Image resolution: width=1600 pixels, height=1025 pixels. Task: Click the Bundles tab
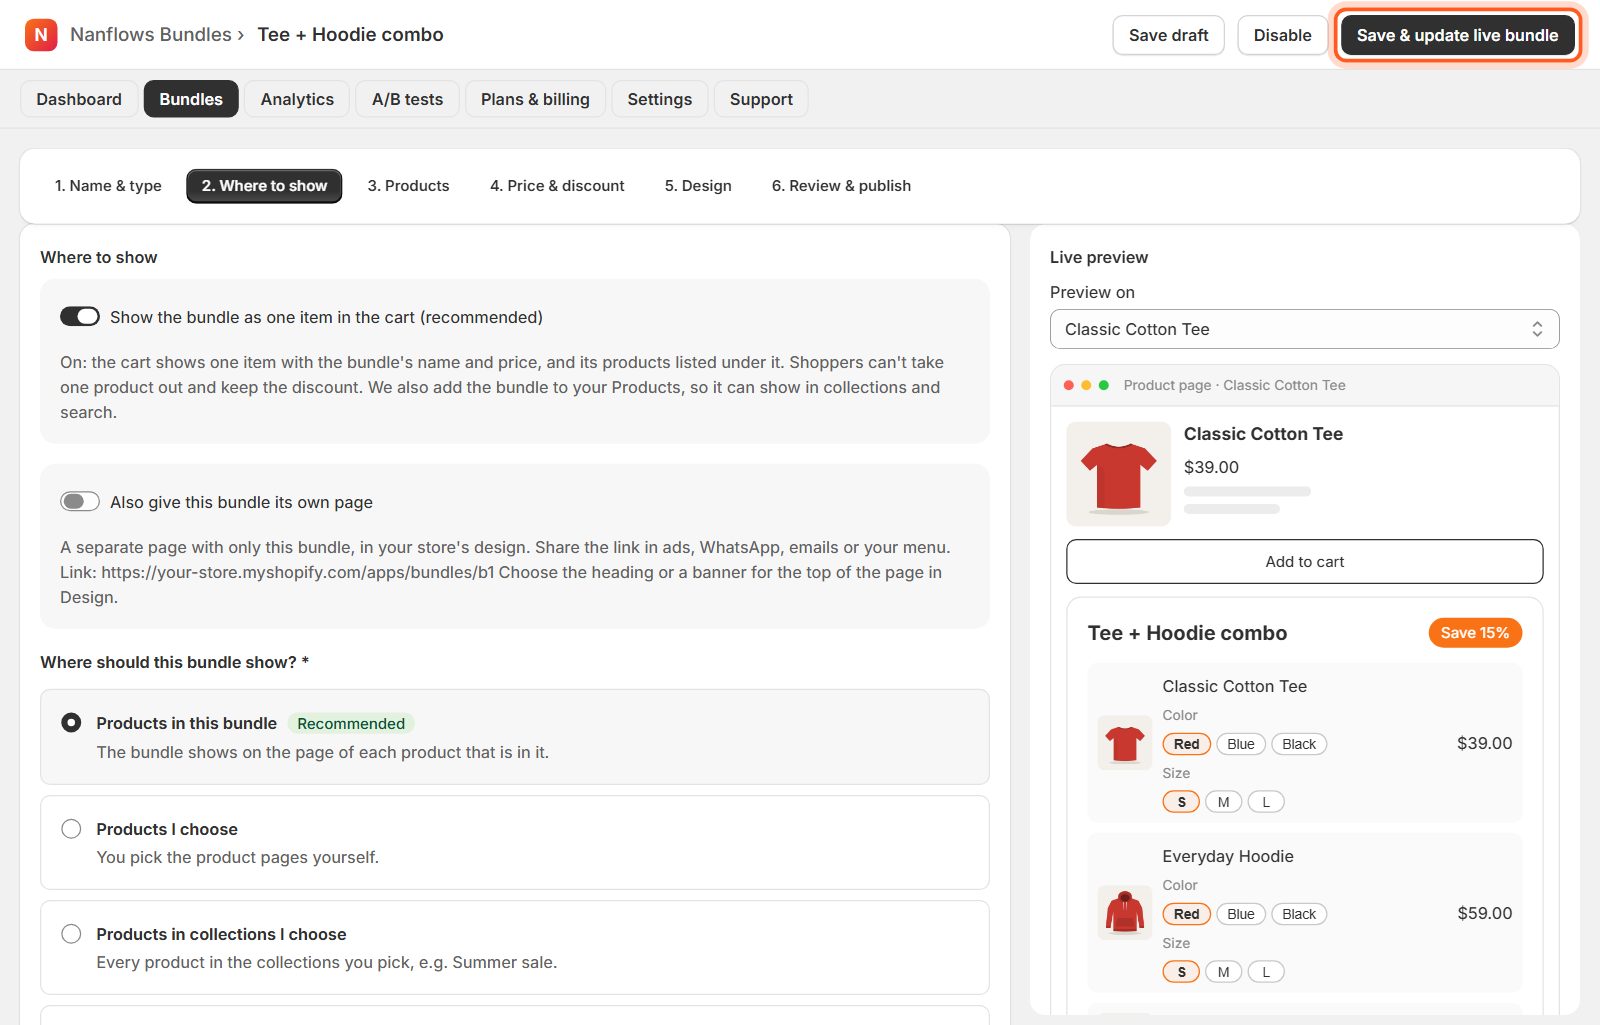coord(191,99)
